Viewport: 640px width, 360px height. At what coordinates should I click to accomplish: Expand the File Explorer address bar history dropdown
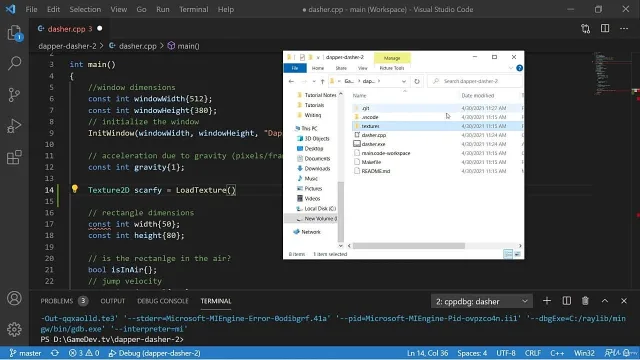(x=404, y=81)
